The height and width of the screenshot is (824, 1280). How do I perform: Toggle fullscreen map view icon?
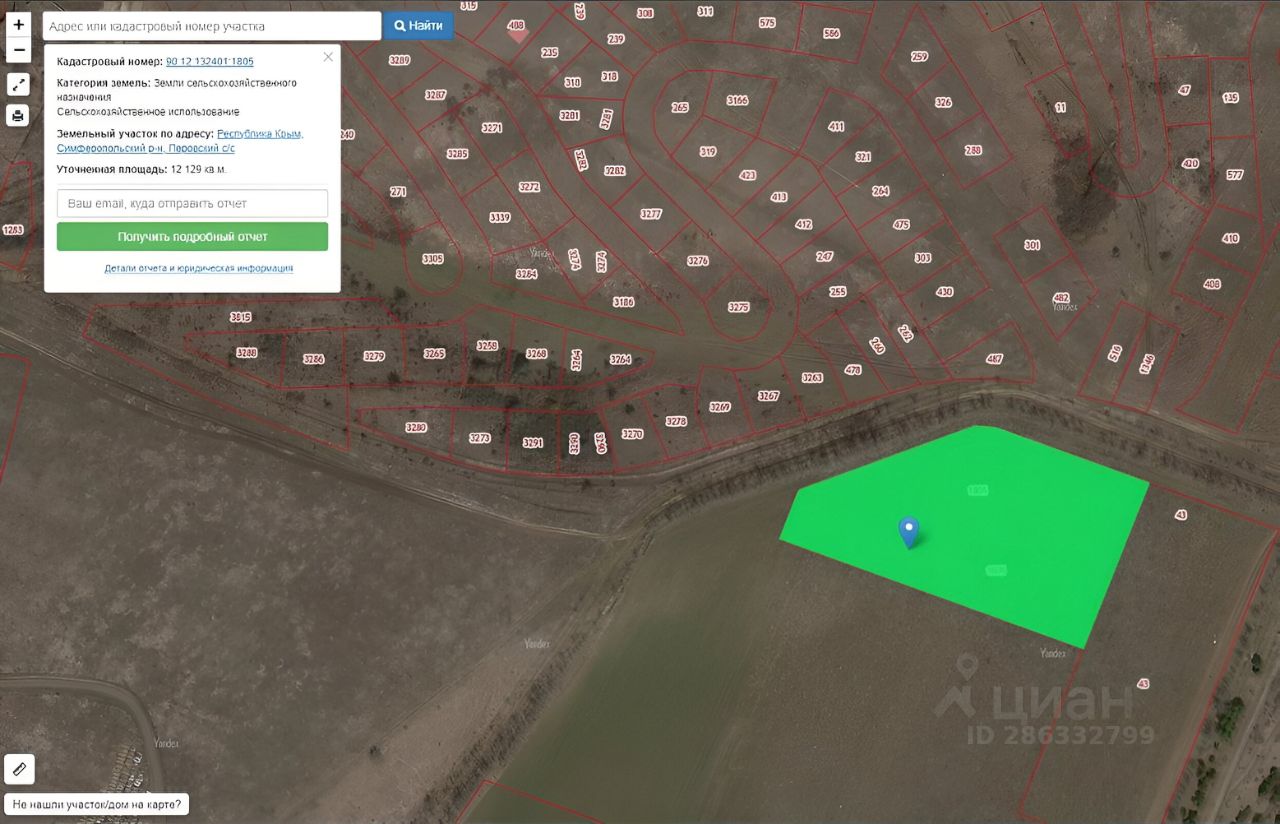(x=18, y=84)
